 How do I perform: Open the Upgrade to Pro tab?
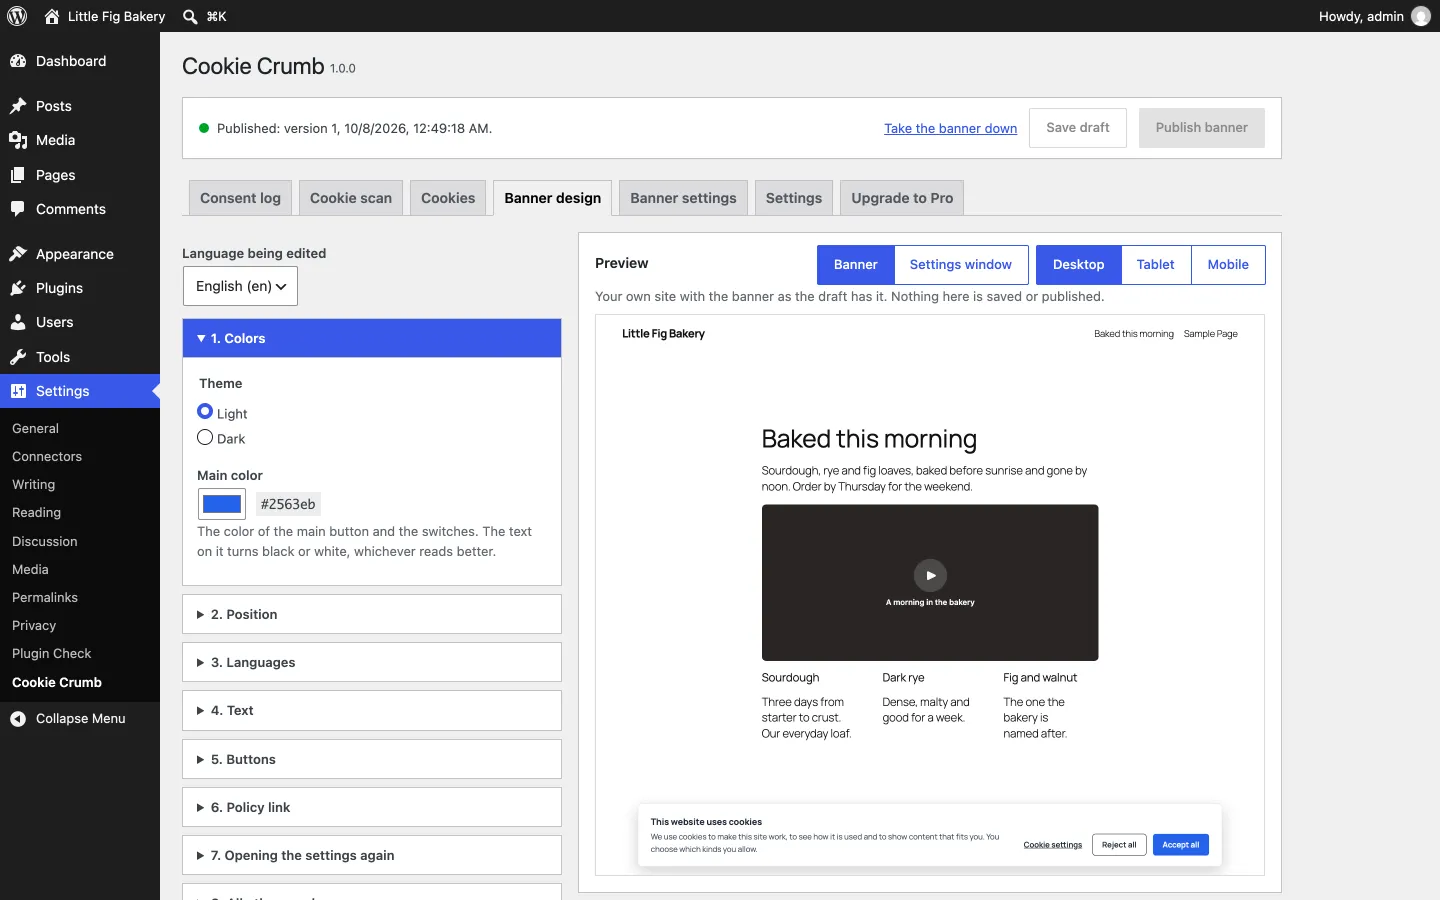click(902, 198)
